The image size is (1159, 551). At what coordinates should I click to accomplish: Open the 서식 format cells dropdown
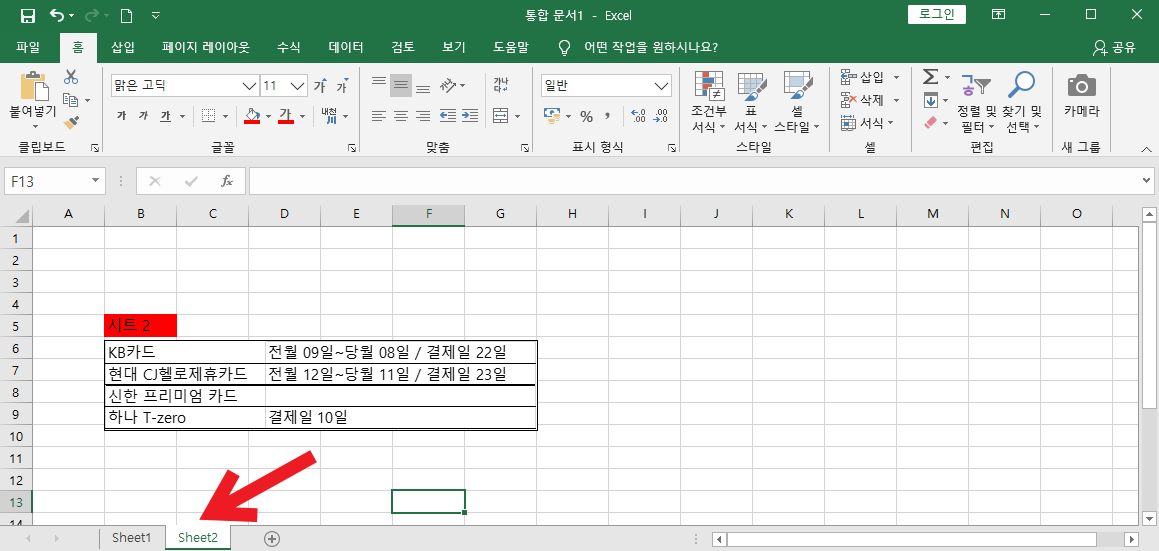pos(890,123)
